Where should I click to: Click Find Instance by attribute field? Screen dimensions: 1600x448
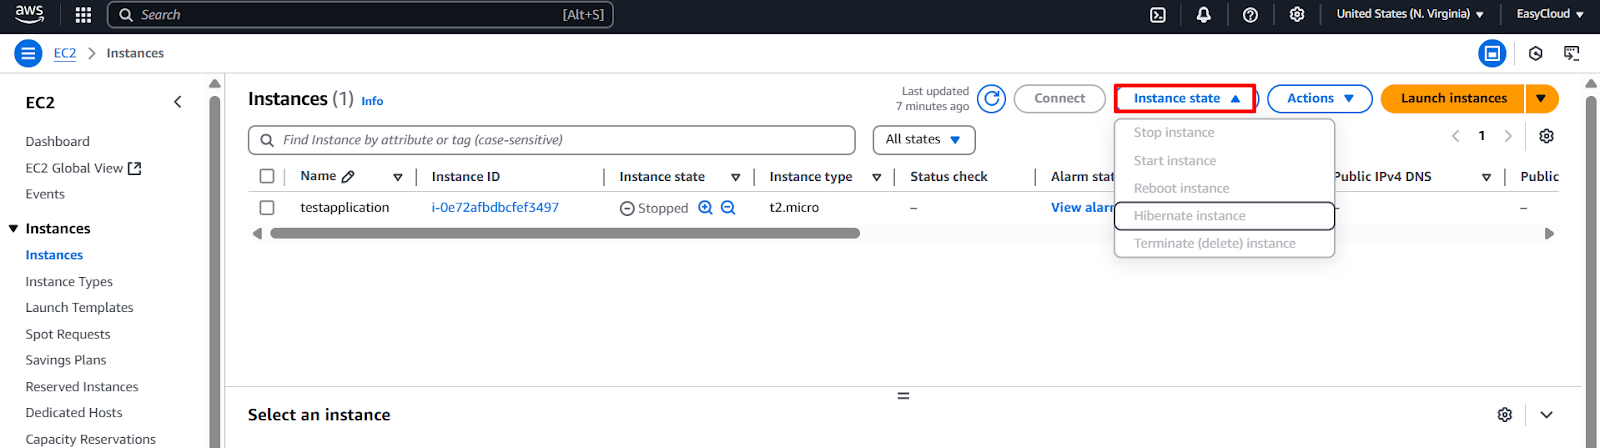552,140
